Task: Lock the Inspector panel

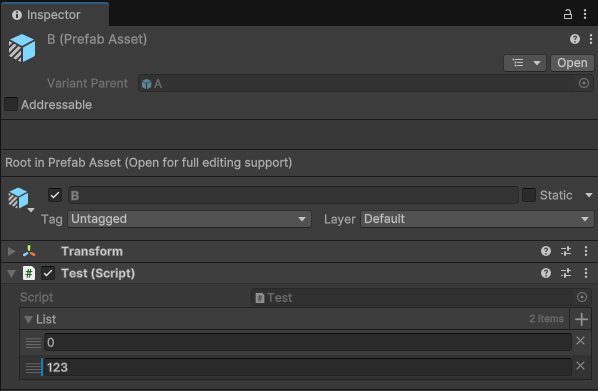Action: click(567, 14)
